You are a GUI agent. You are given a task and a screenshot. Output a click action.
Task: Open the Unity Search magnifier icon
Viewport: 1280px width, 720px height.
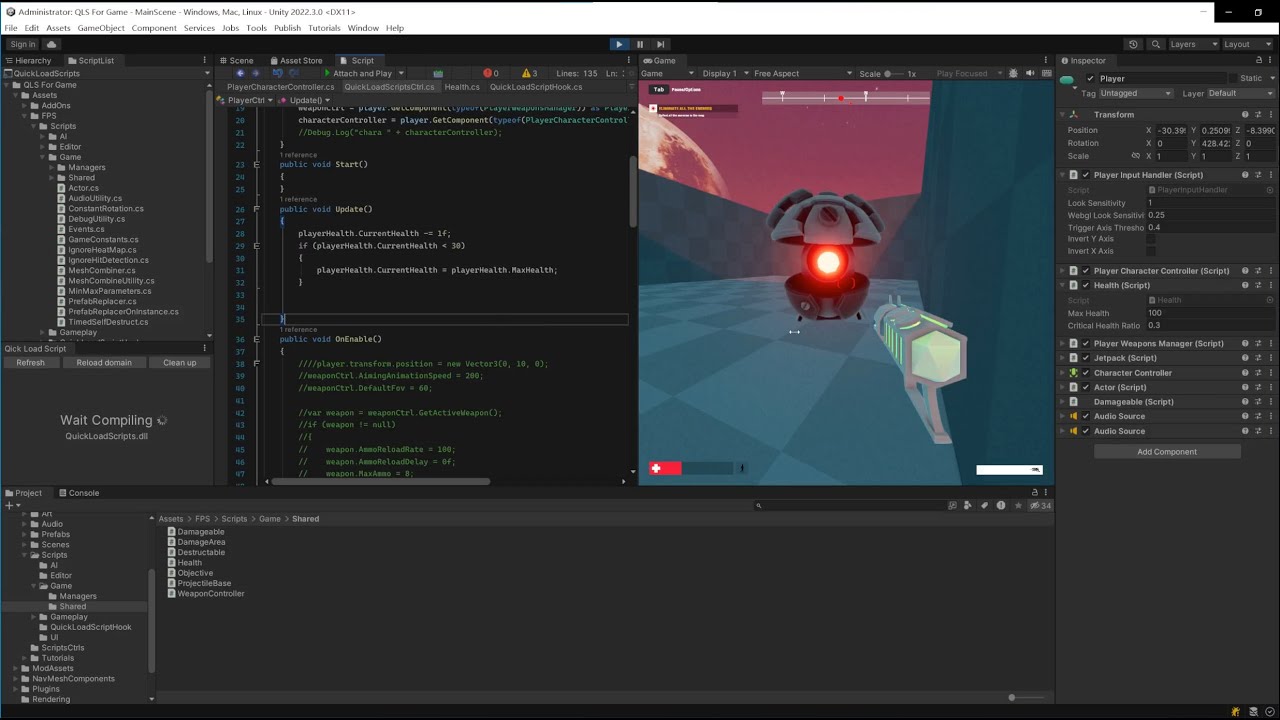click(1155, 44)
